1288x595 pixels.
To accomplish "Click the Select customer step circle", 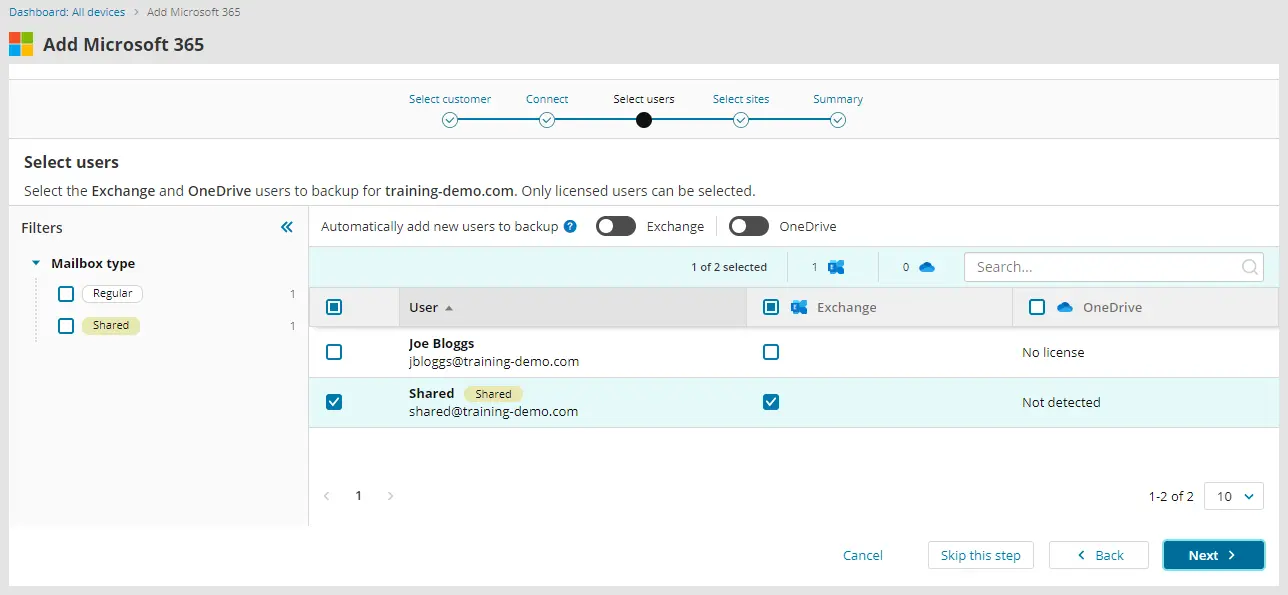I will click(450, 120).
